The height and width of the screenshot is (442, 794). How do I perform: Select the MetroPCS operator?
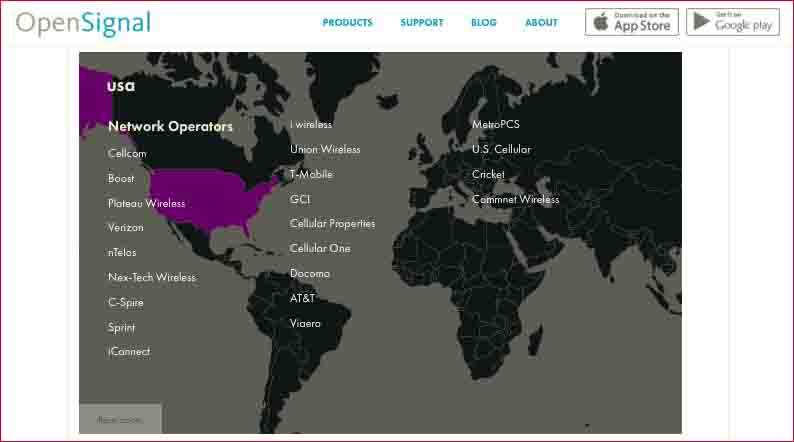click(x=496, y=125)
